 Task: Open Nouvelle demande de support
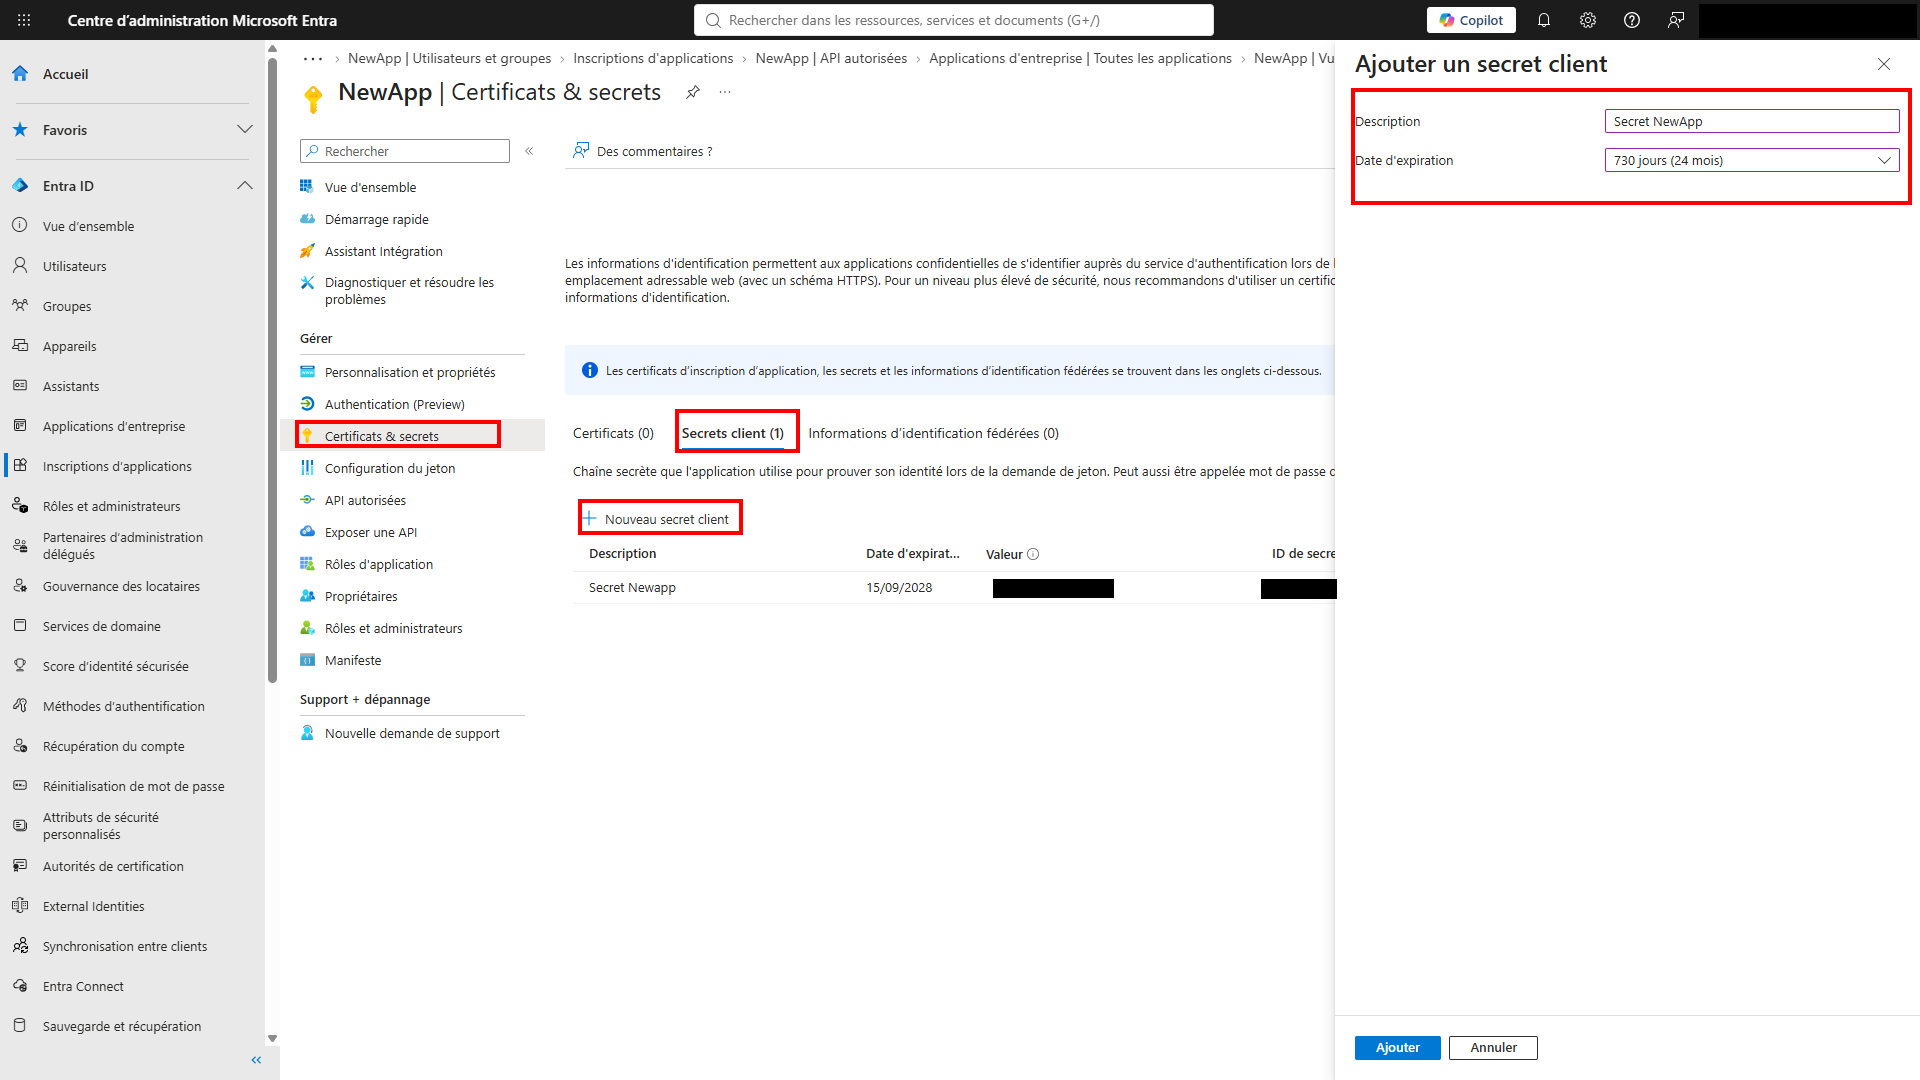(x=412, y=733)
